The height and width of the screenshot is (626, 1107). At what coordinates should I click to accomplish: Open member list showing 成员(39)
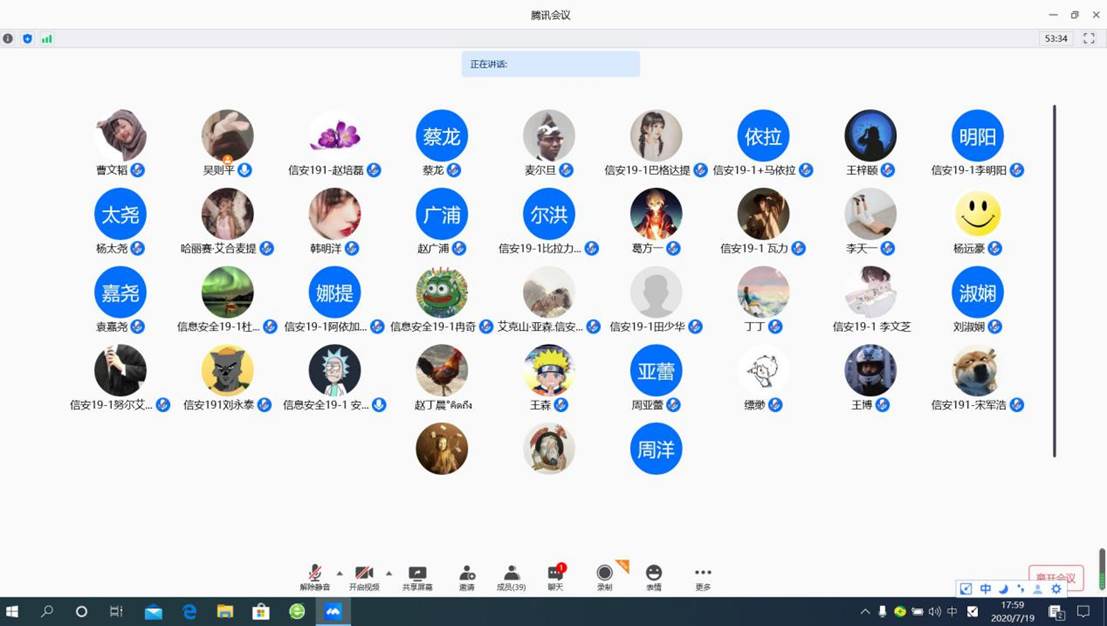pos(511,572)
